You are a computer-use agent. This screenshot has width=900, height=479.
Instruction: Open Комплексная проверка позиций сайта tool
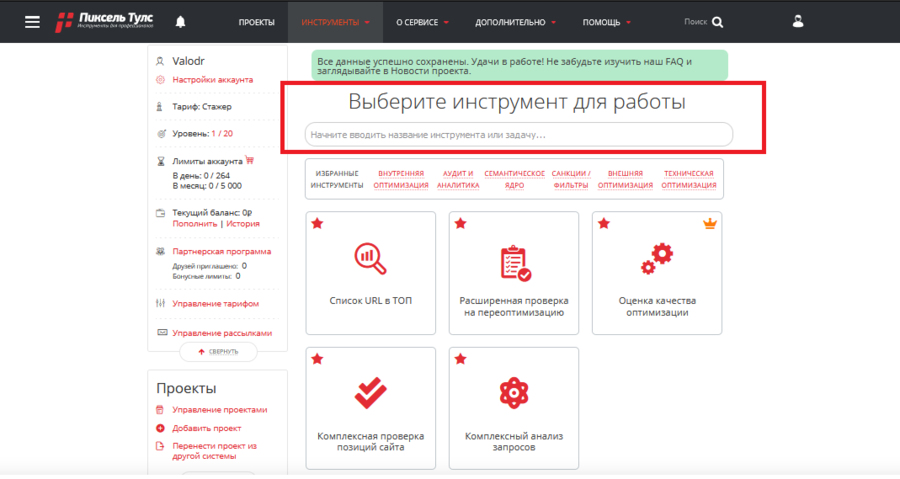coord(371,410)
